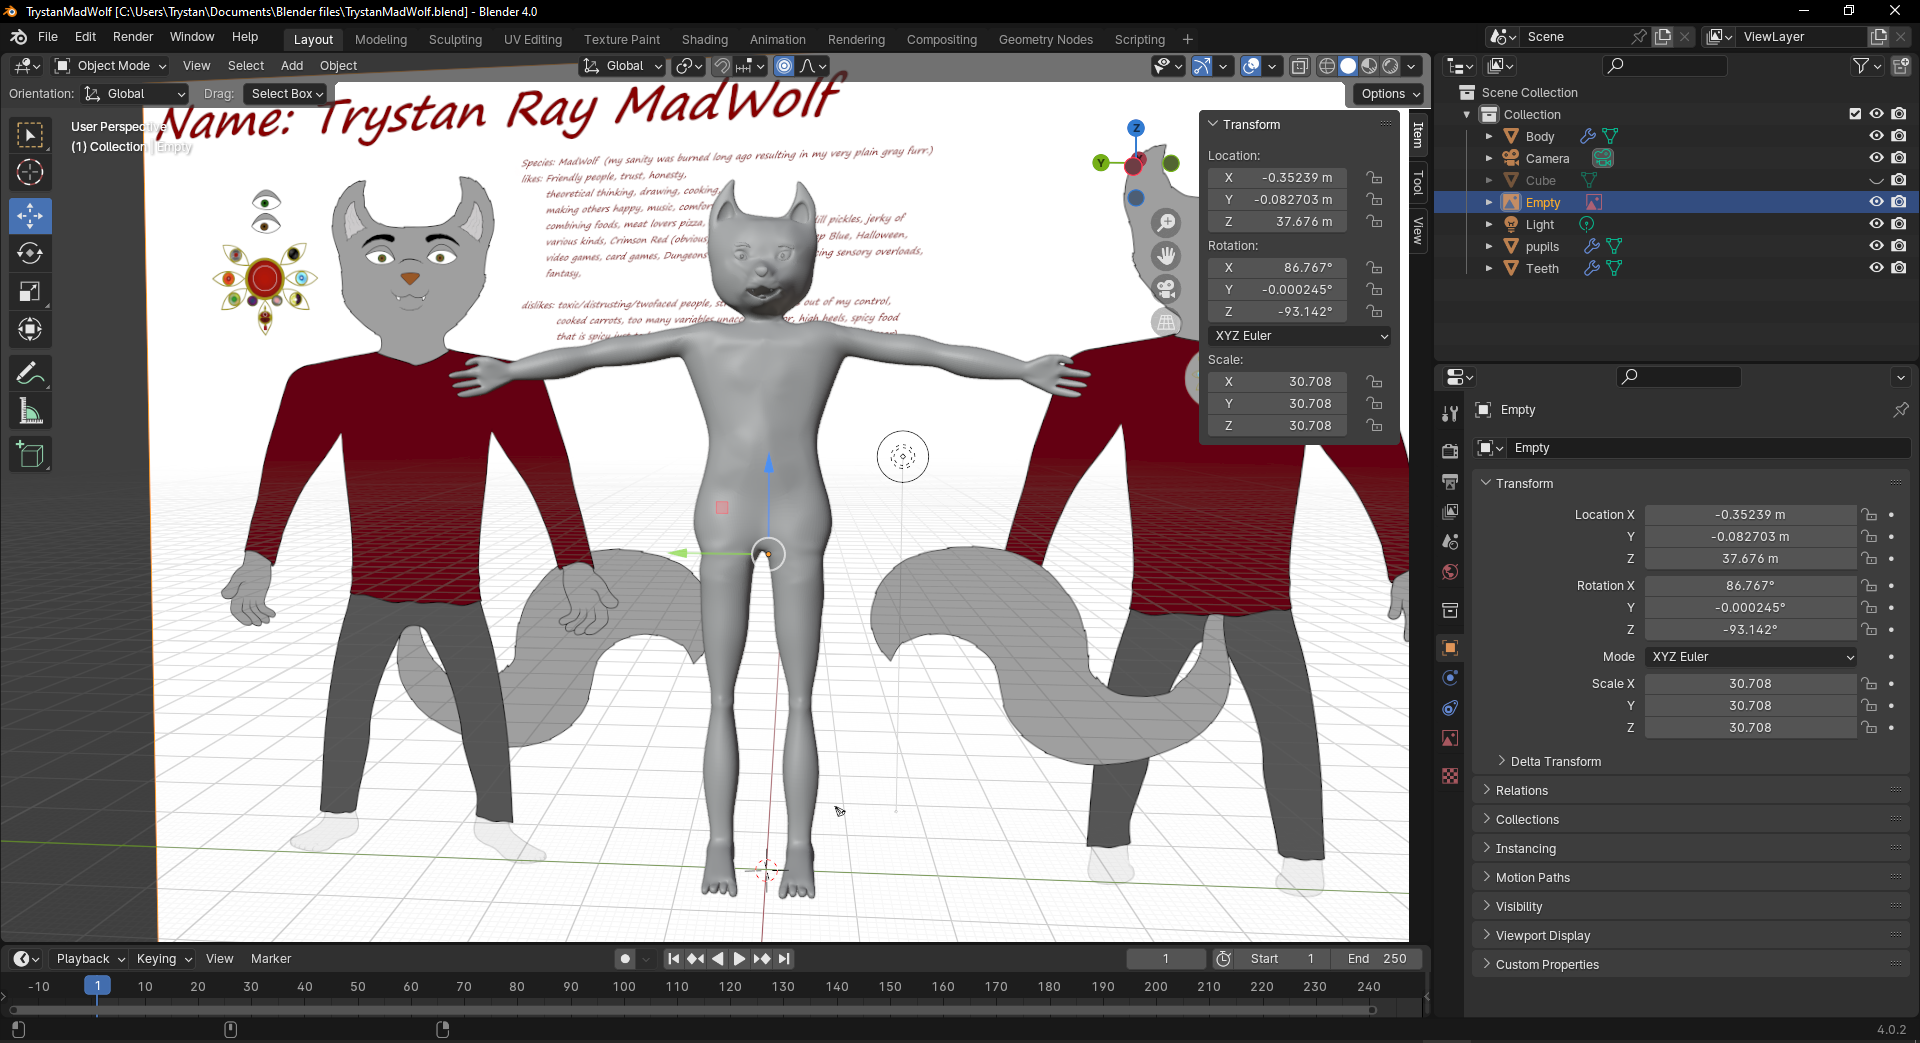
Task: Toggle the Collection exclude checkbox
Action: tap(1855, 114)
